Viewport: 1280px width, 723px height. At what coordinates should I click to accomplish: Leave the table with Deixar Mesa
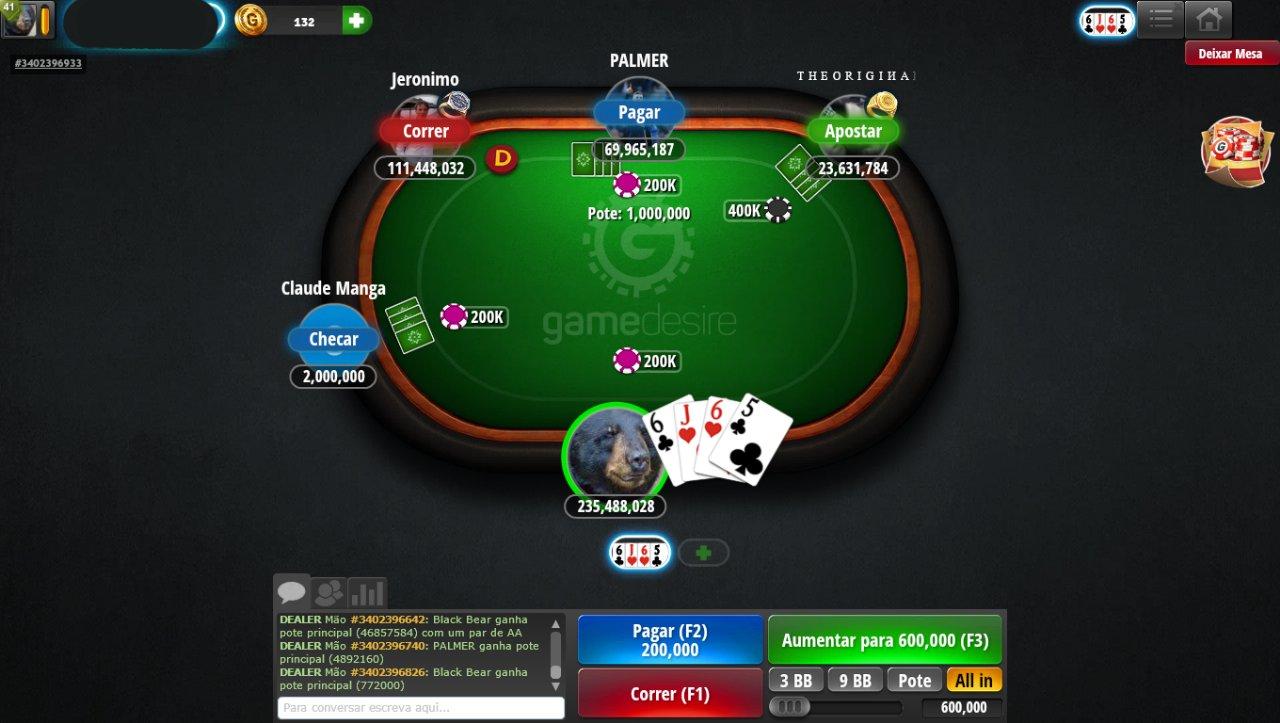tap(1231, 53)
